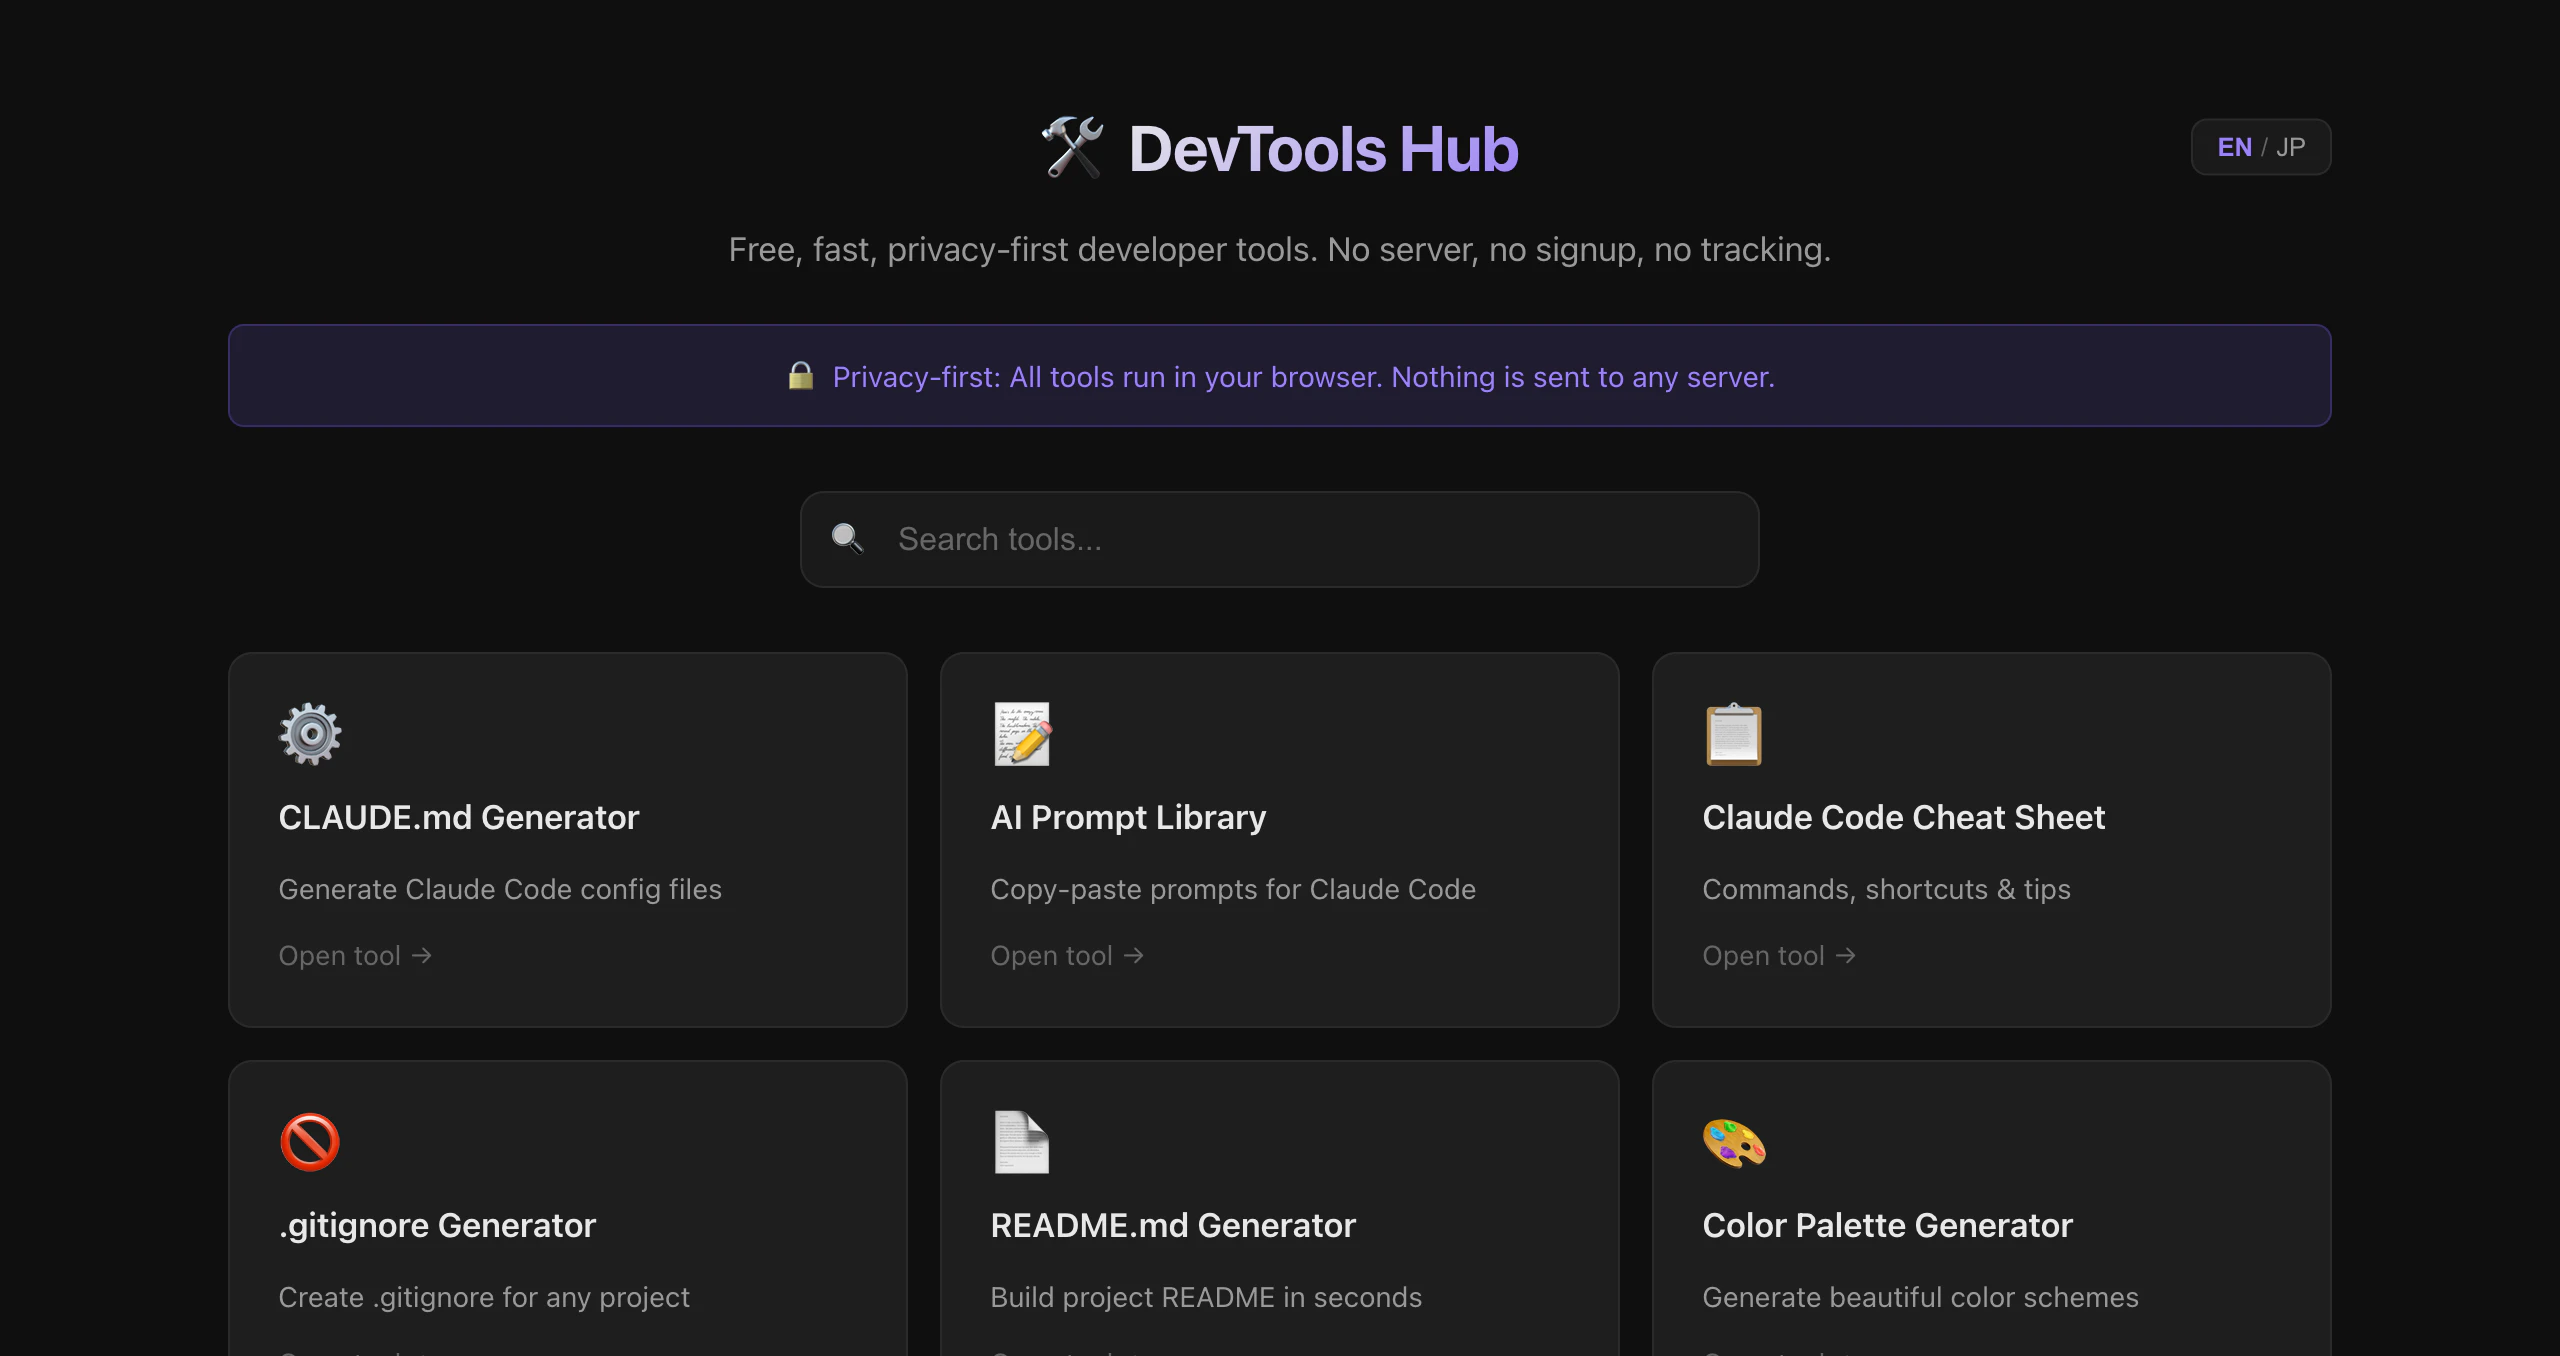Viewport: 2560px width, 1356px height.
Task: Select EN language option
Action: pos(2234,147)
